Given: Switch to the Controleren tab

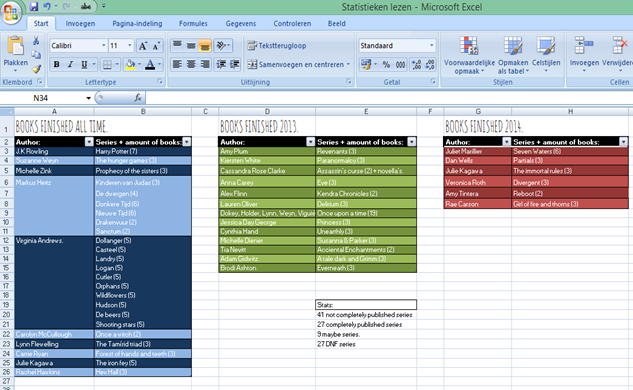Looking at the screenshot, I should pos(292,23).
